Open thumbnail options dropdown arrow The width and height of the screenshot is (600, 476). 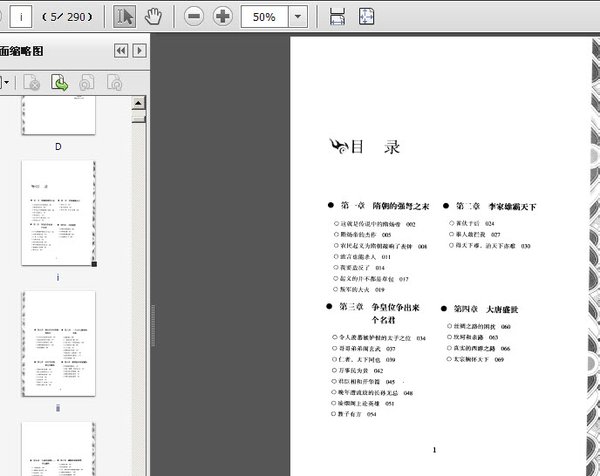point(5,82)
